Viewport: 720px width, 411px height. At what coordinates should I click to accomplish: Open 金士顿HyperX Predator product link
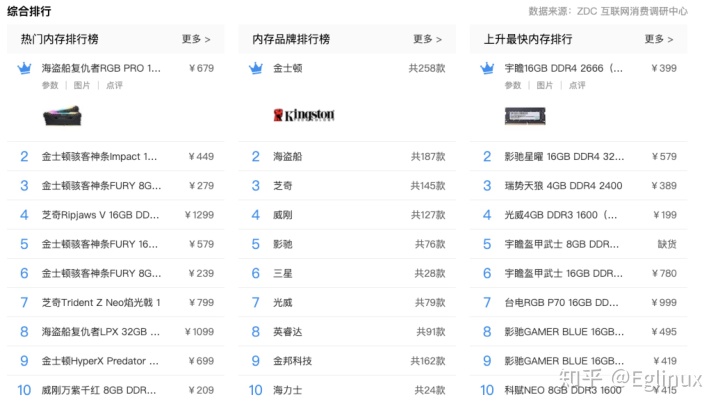click(x=100, y=361)
